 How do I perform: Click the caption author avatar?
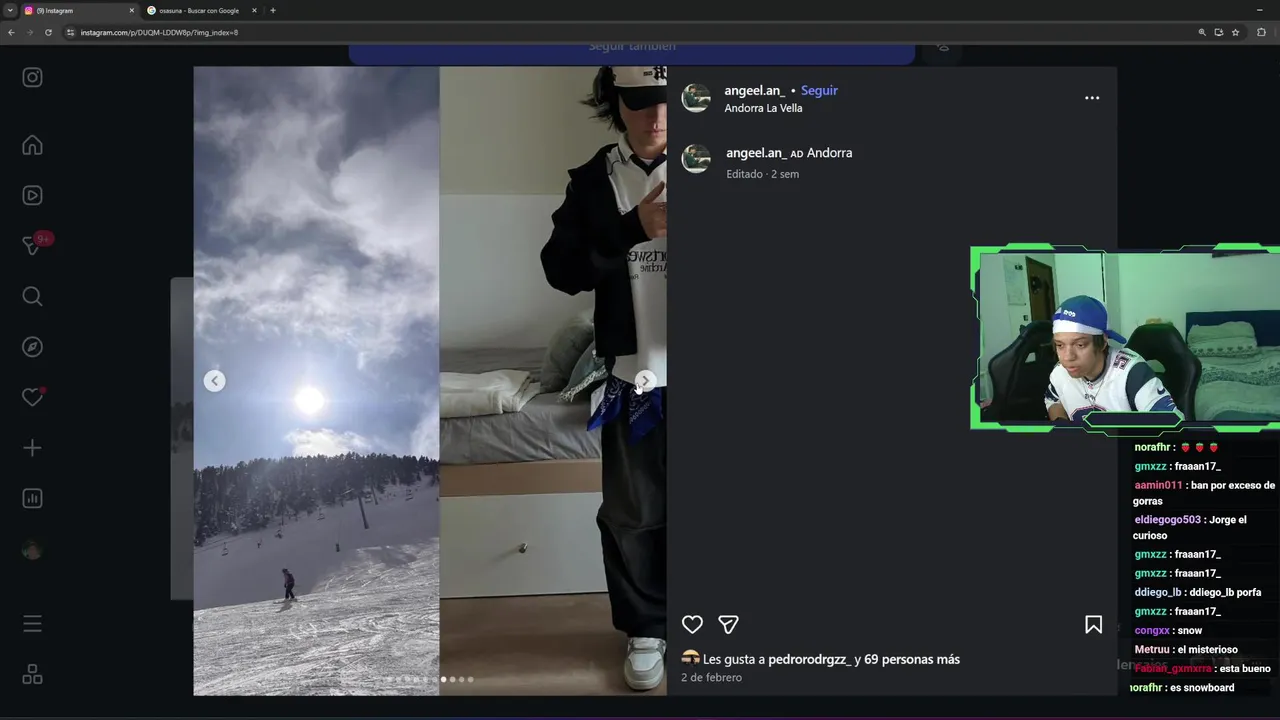click(696, 159)
